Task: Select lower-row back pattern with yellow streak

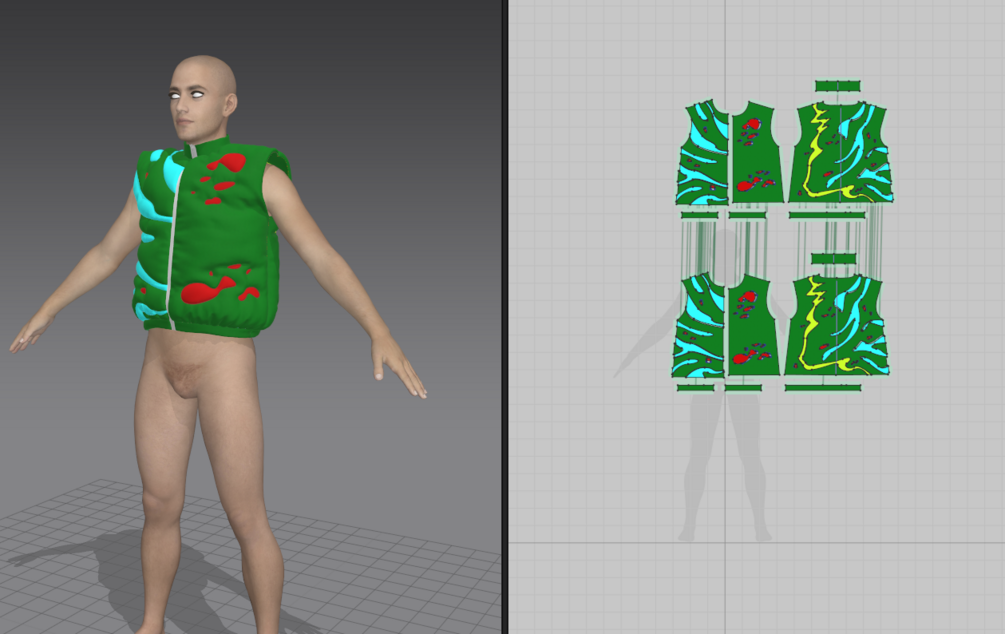Action: (x=837, y=325)
